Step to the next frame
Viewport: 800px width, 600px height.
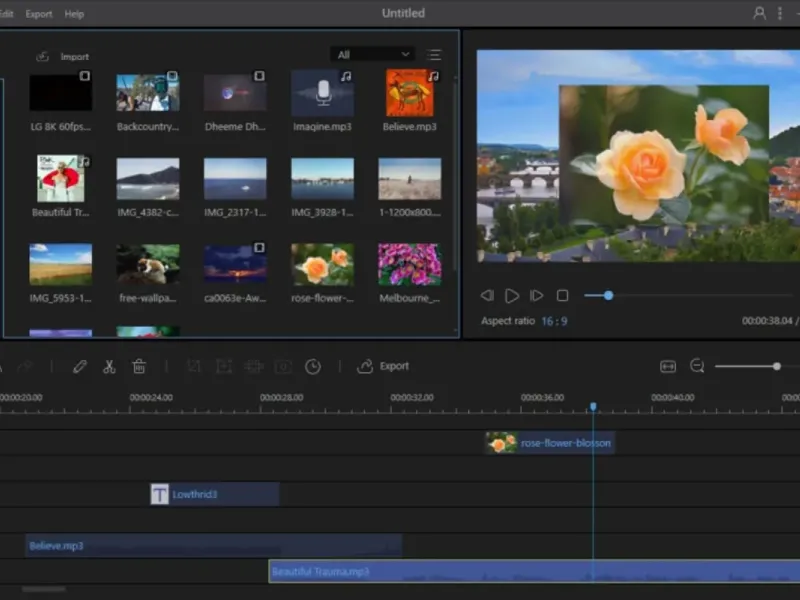(x=537, y=296)
